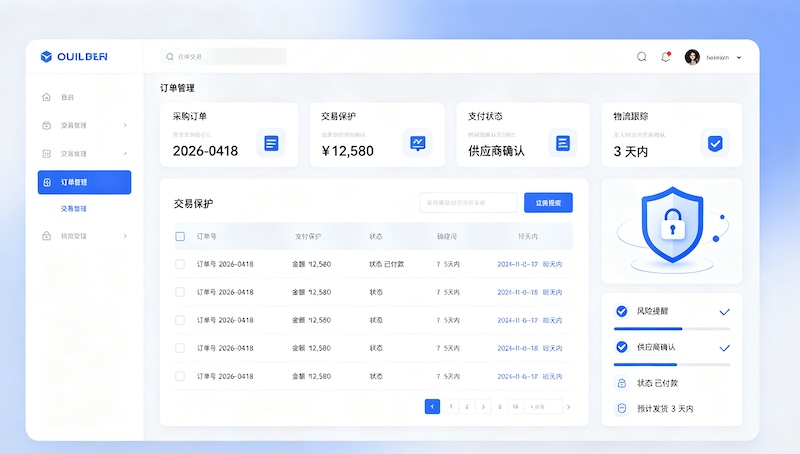Click the blue check circle beside 供应商确认 in right panel
The image size is (800, 454).
[621, 347]
